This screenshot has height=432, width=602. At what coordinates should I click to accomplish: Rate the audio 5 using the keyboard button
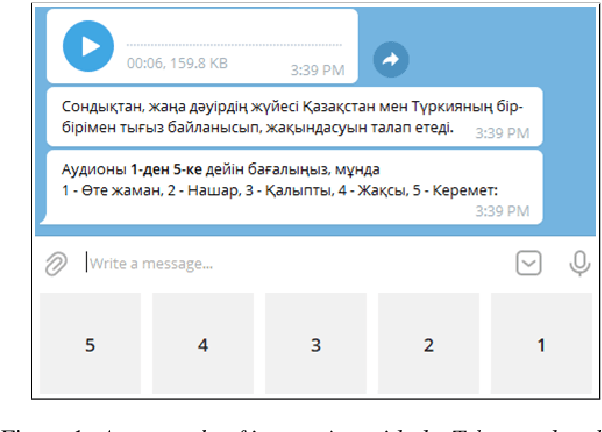[x=90, y=345]
